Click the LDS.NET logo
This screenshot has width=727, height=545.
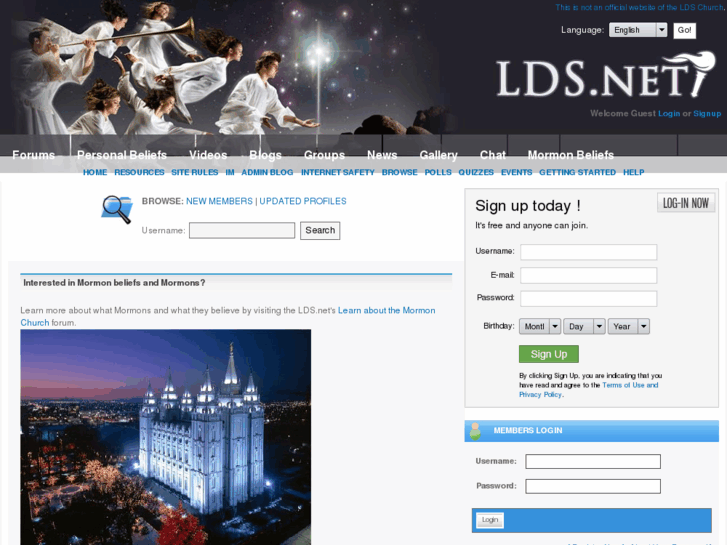pyautogui.click(x=606, y=75)
